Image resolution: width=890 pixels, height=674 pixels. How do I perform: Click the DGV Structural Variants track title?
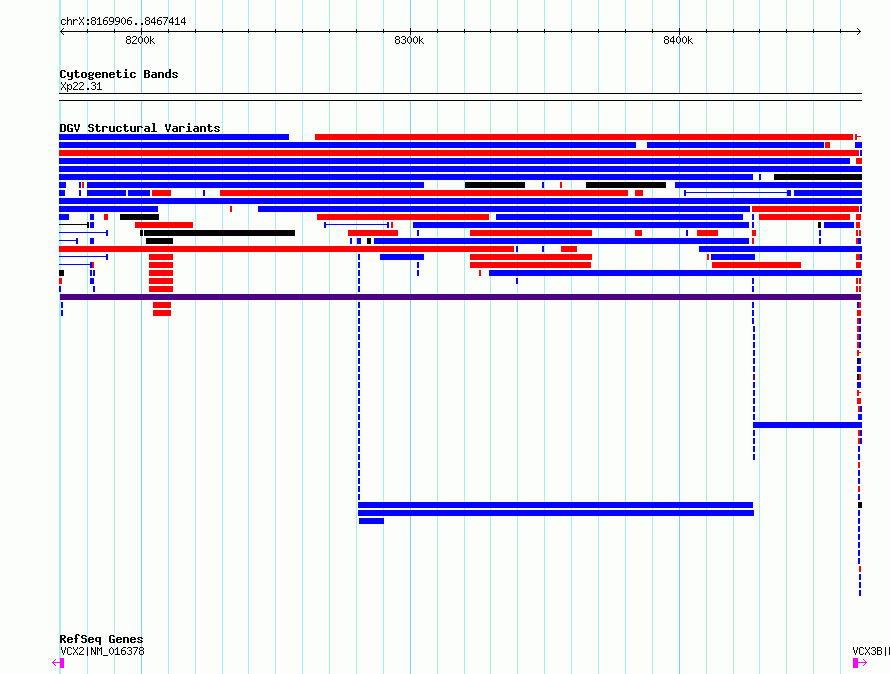140,128
